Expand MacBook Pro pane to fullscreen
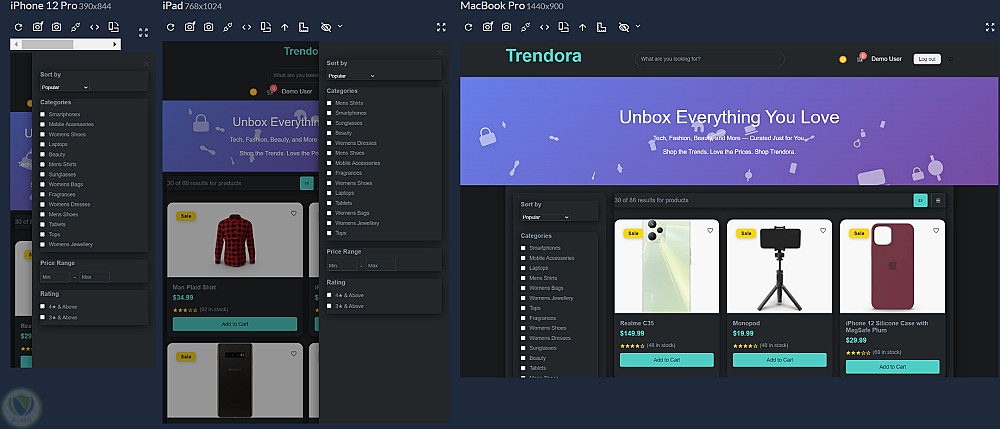The width and height of the screenshot is (1000, 429). tap(990, 27)
